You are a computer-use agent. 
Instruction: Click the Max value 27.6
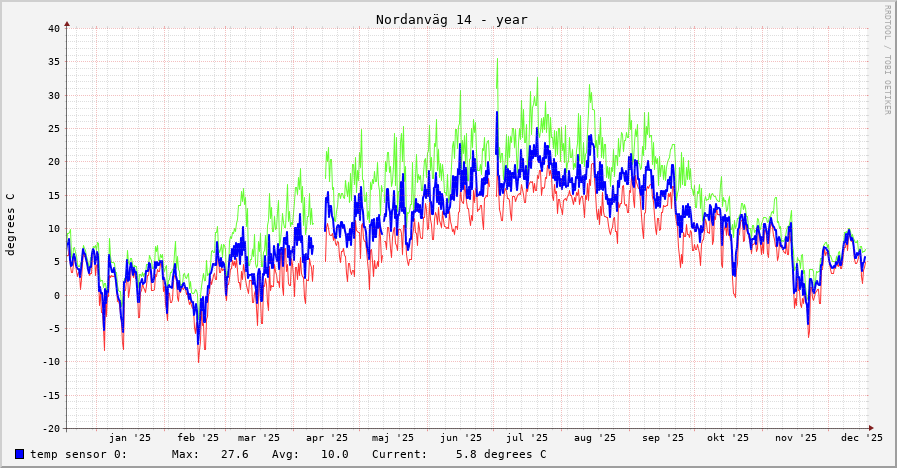(x=234, y=454)
